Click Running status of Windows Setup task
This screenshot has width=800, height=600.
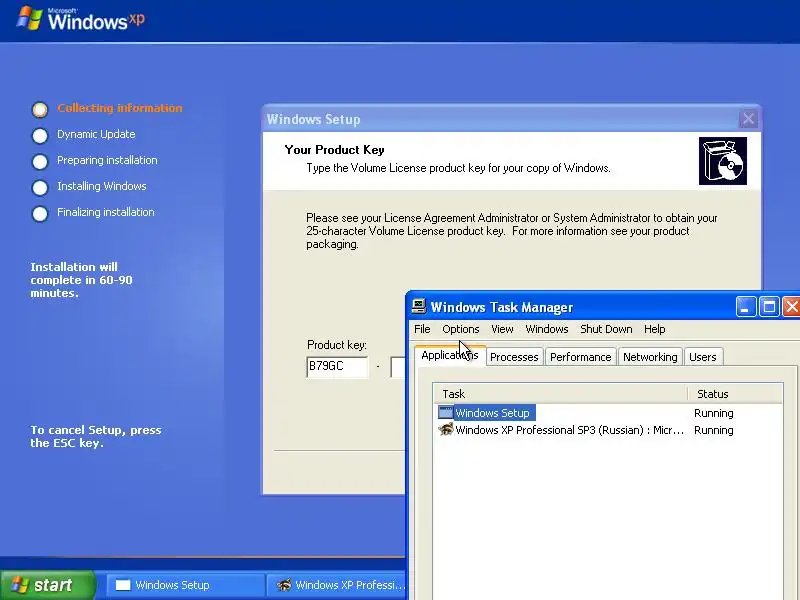713,413
